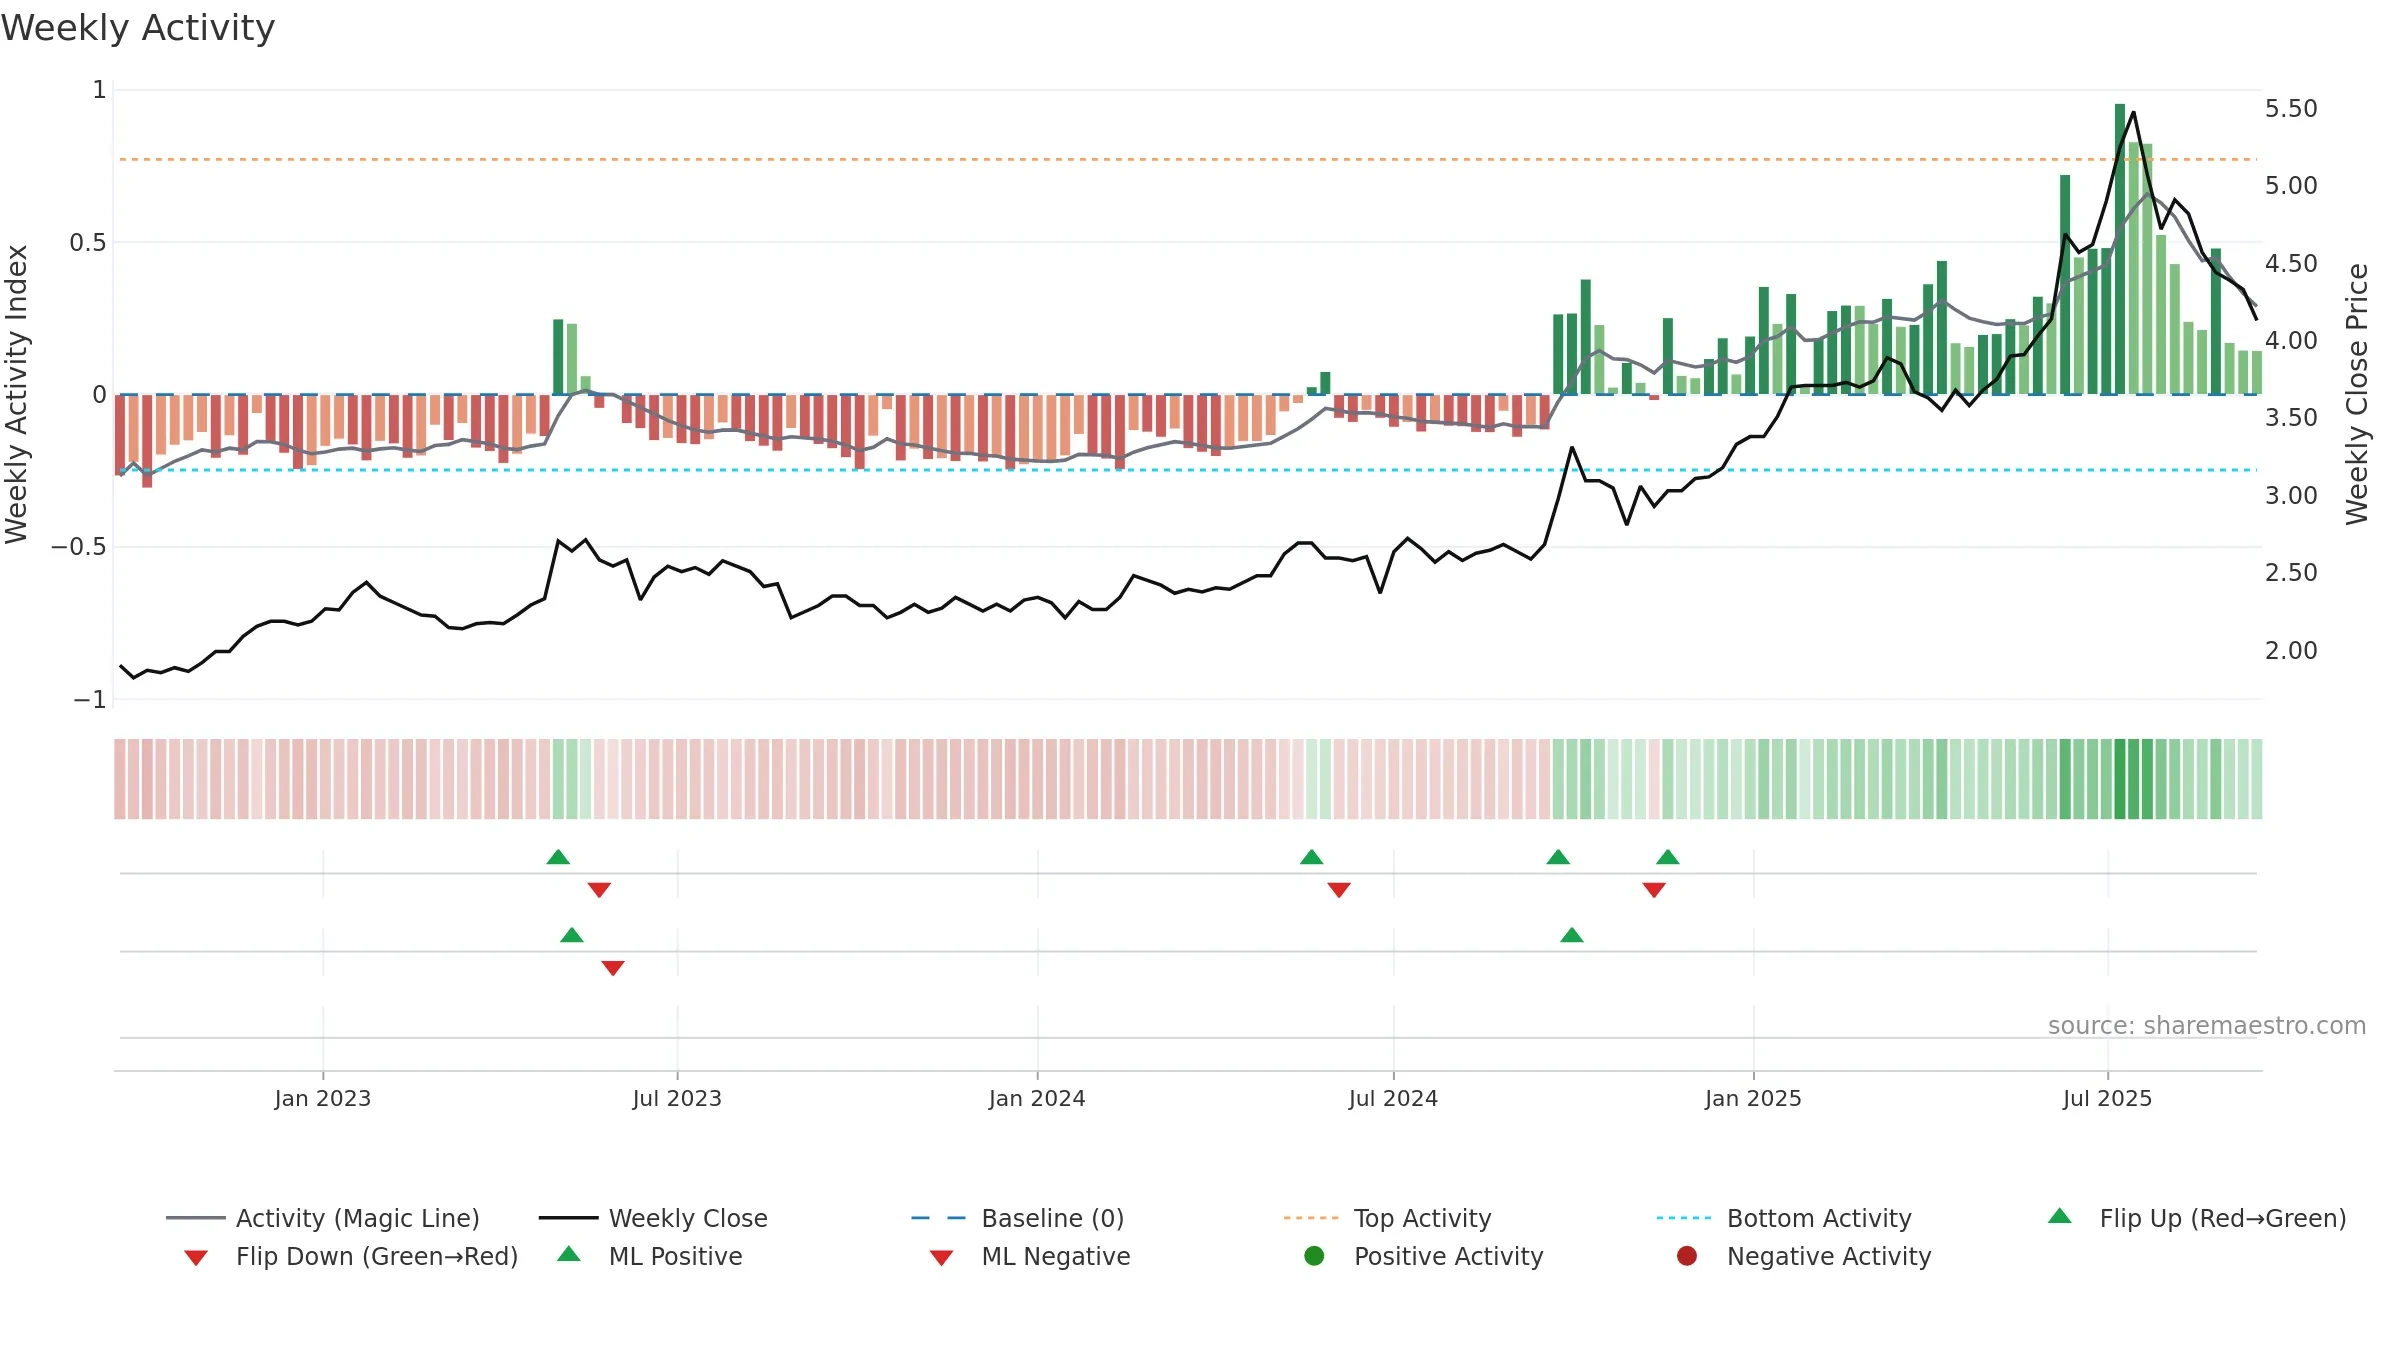Click the ML Negative legend triangle icon
The height and width of the screenshot is (1350, 2400).
click(941, 1258)
